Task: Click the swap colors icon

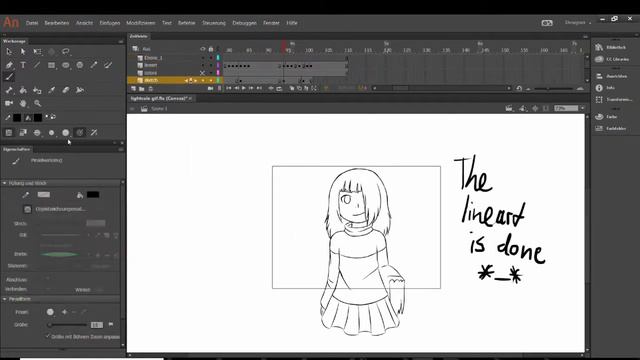Action: [53, 117]
